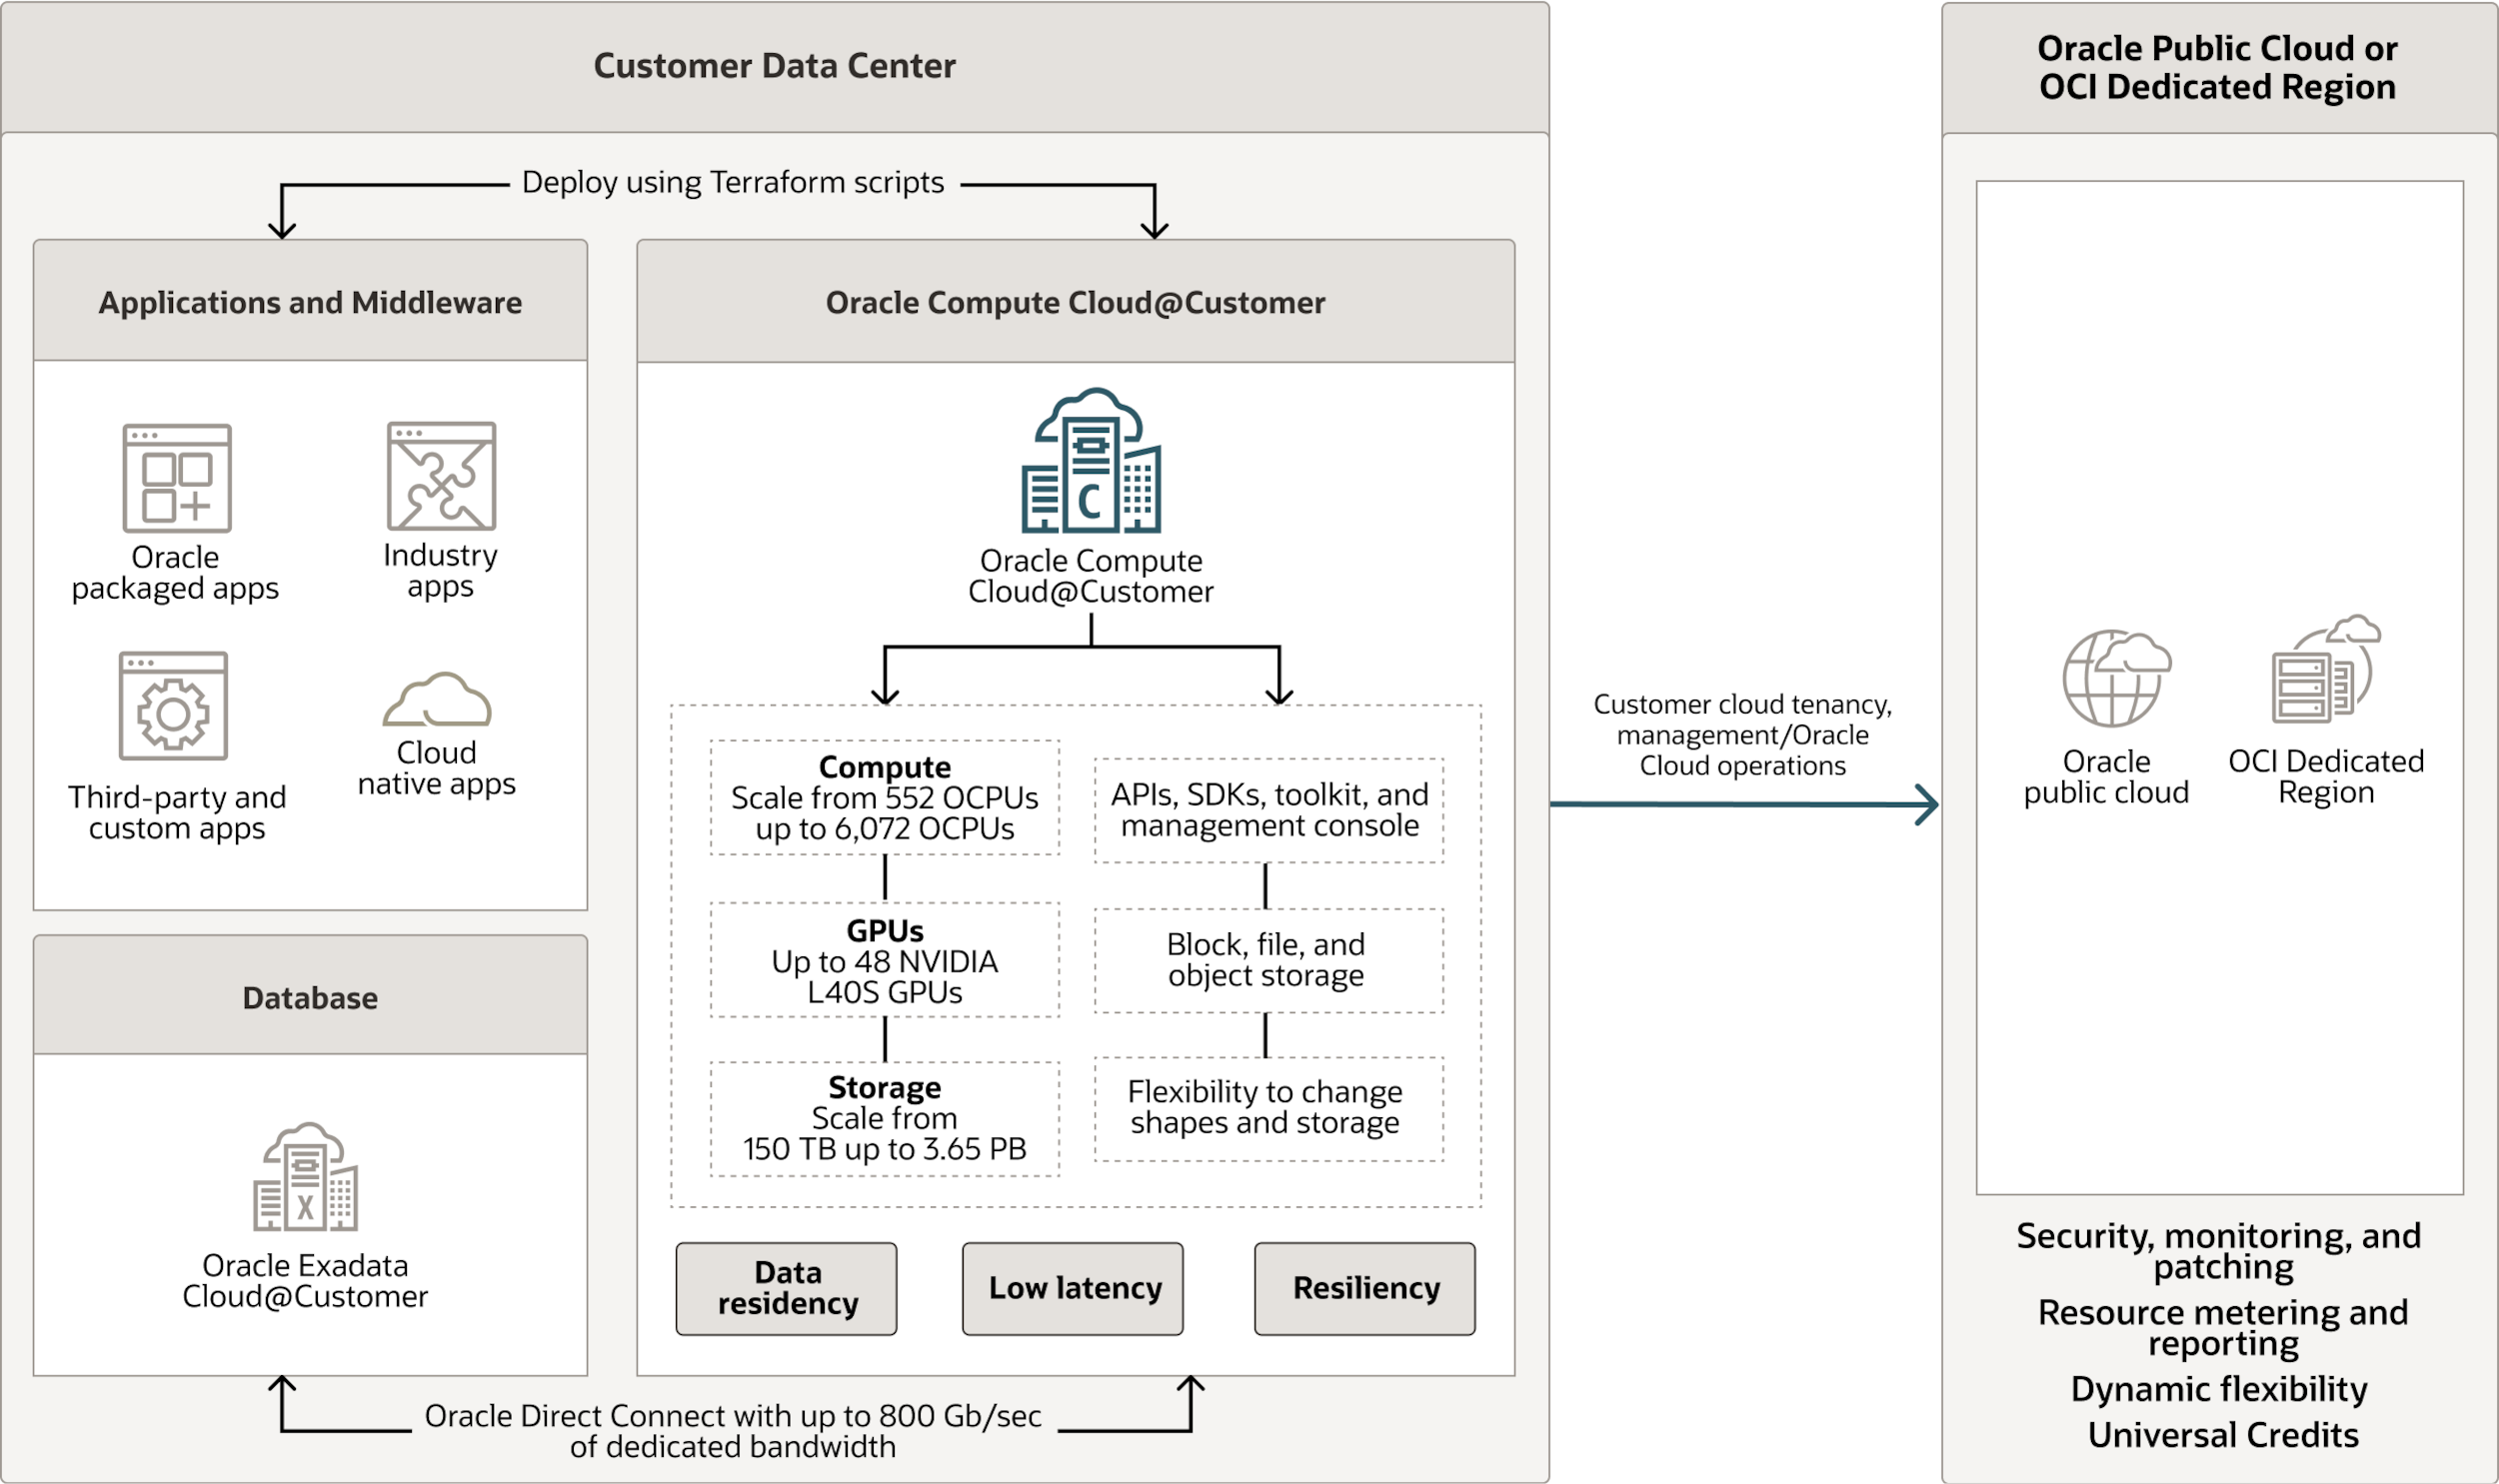Viewport: 2499px width, 1484px height.
Task: Select the GPUs NVIDIA L40S box
Action: click(885, 960)
